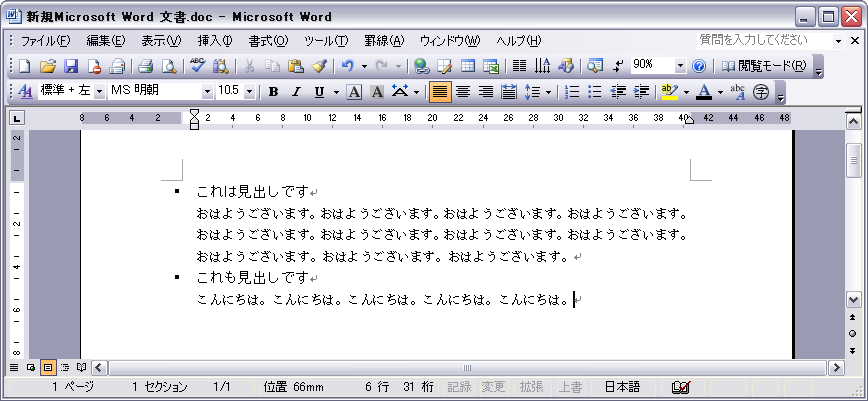This screenshot has height=401, width=868.
Task: Open the ツール(T) menu
Action: point(326,40)
